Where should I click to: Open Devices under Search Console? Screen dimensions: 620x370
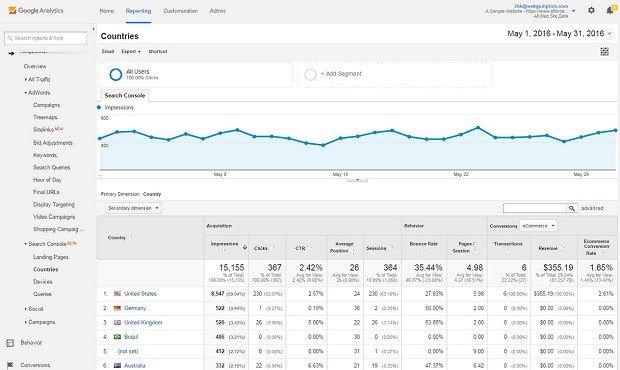(x=43, y=282)
